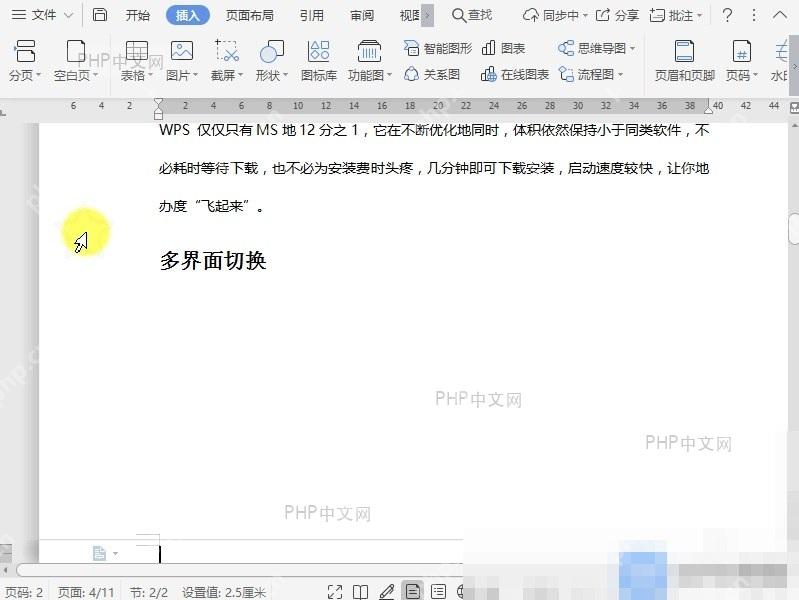This screenshot has width=799, height=600.
Task: Insert a page break with 分页
Action: (x=24, y=61)
